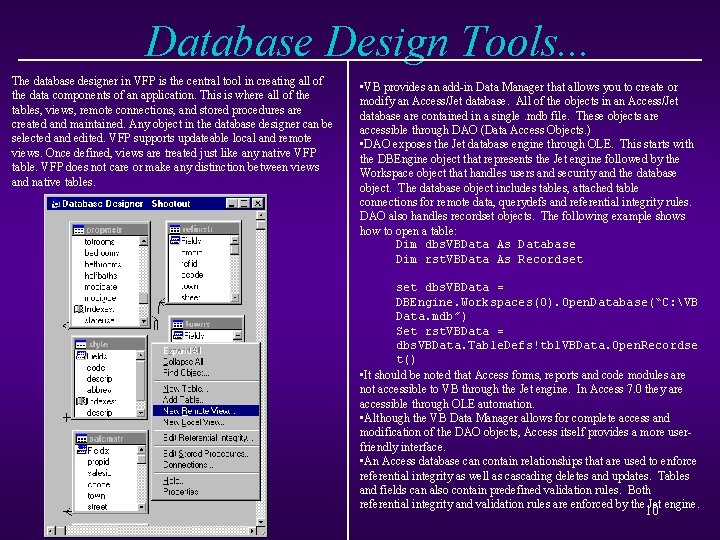Click style list scroll up arrow
Image resolution: width=720 pixels, height=540 pixels.
141,355
